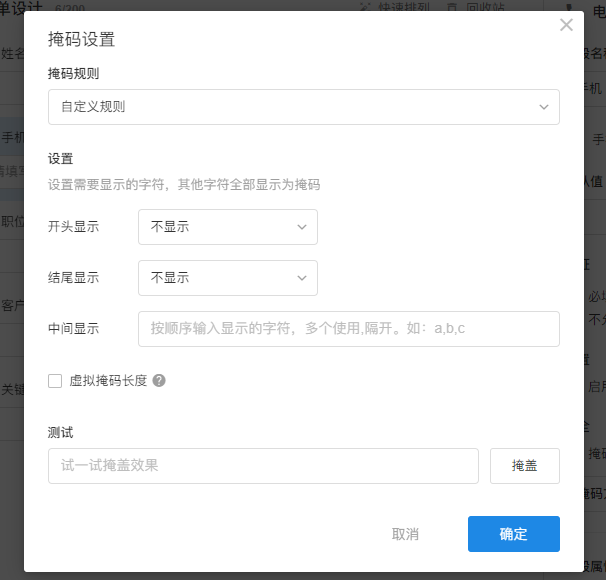606x580 pixels.
Task: Click the 掩盖 test button
Action: 525,466
